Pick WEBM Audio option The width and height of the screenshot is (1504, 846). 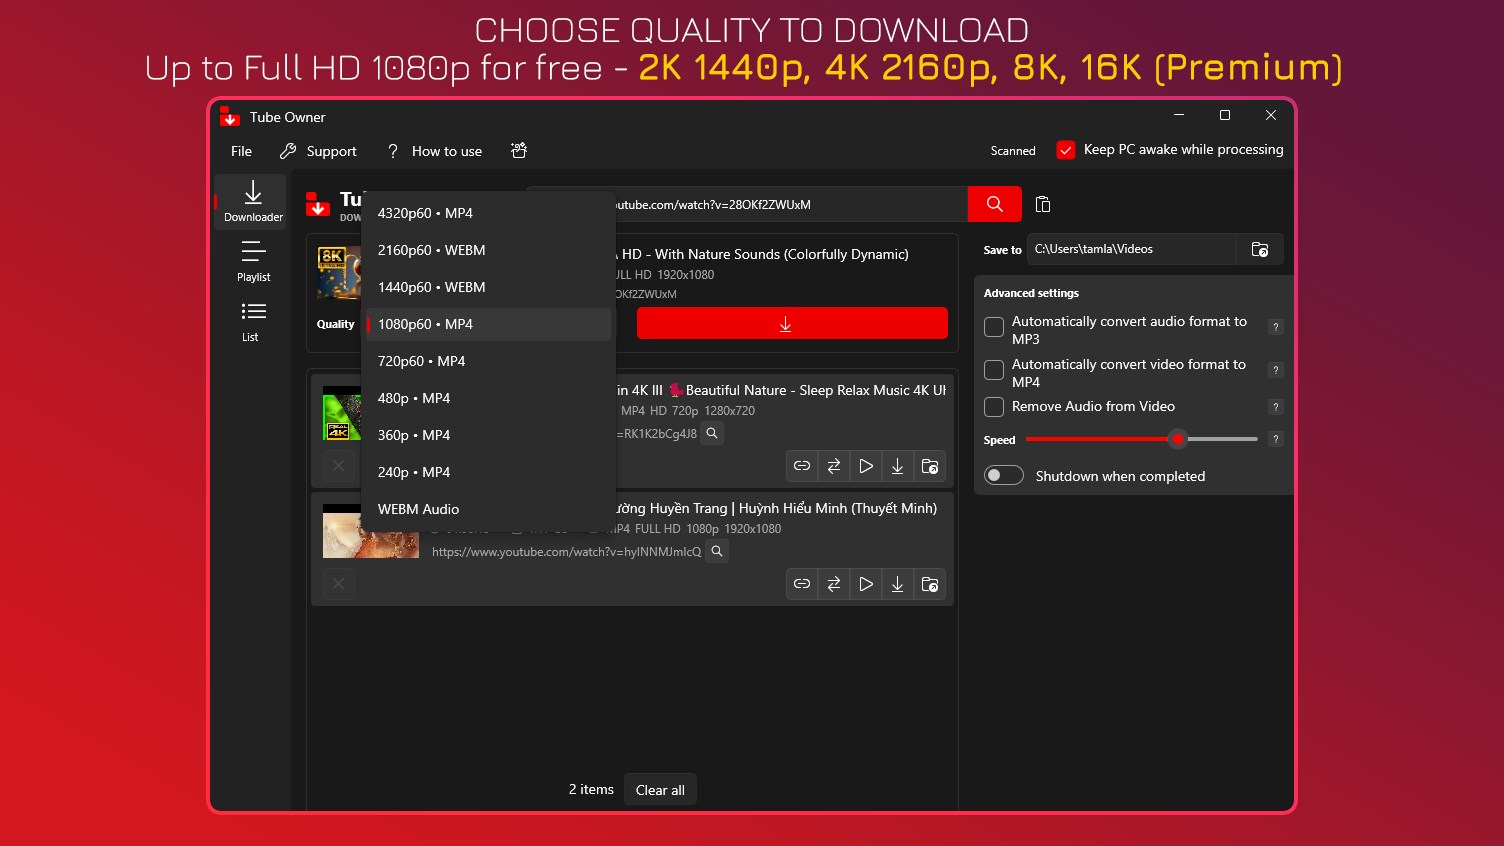point(488,509)
